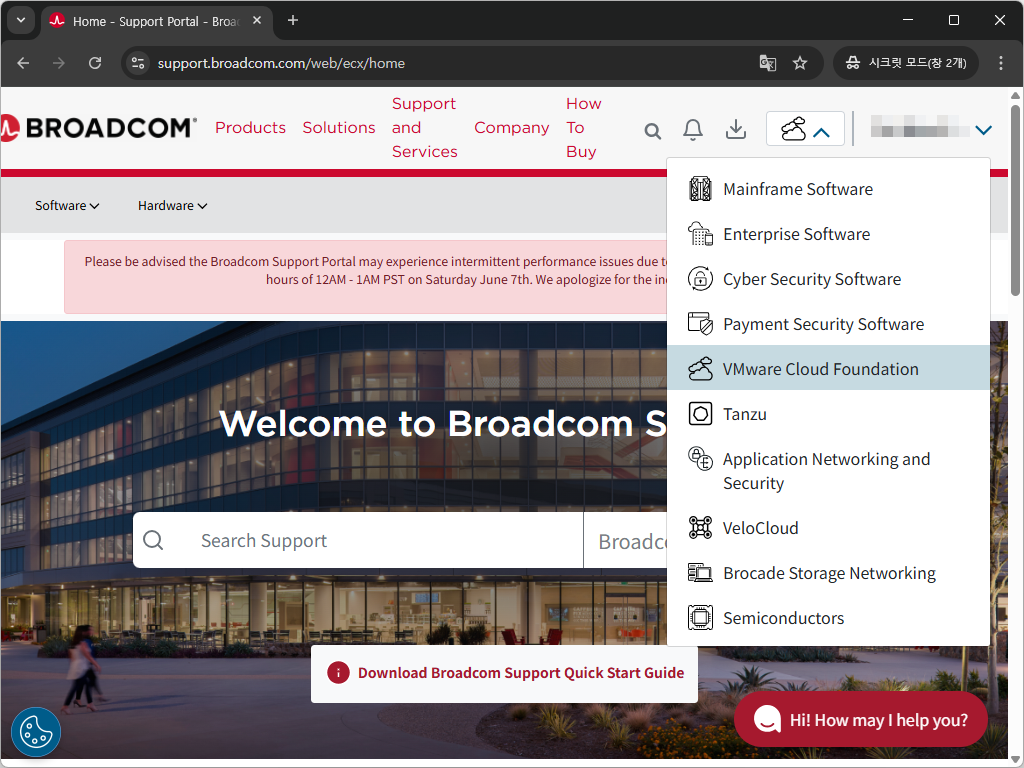The image size is (1024, 768).
Task: Select Mainframe Software from the menu
Action: coord(828,189)
